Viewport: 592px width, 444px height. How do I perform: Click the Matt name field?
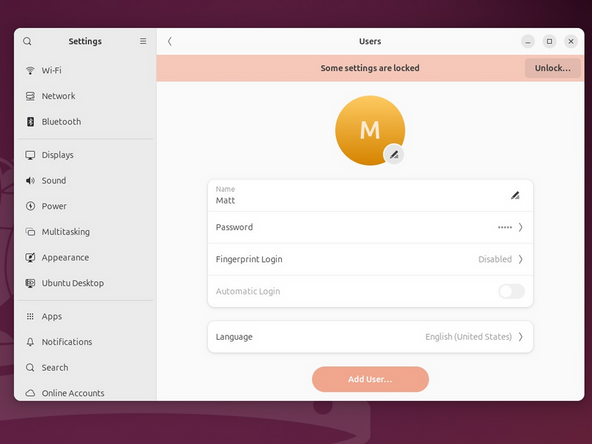tap(370, 196)
